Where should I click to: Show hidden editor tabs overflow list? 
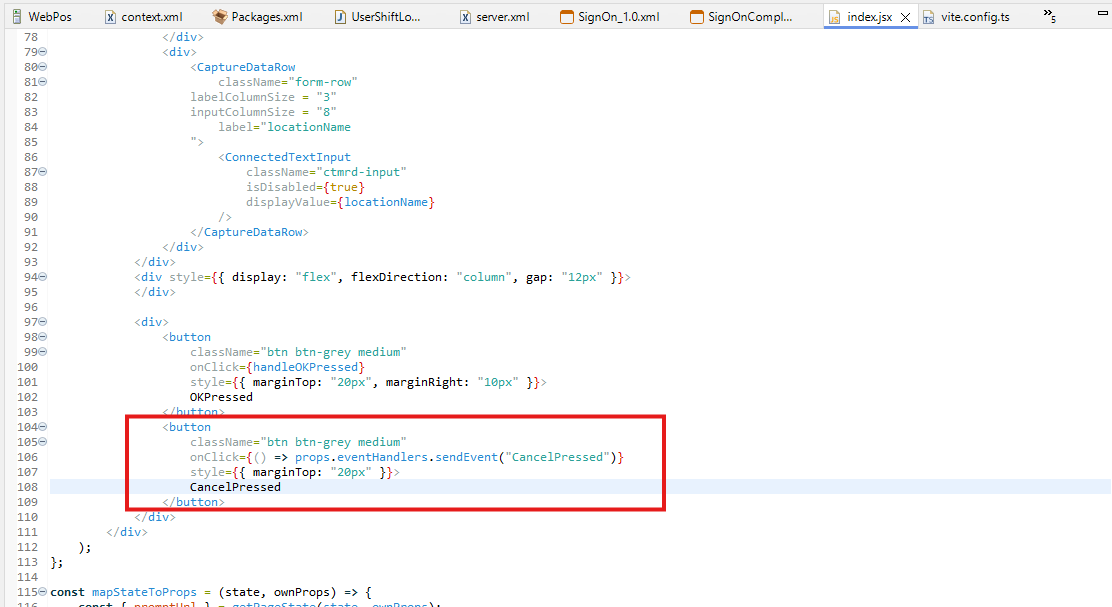click(1049, 15)
